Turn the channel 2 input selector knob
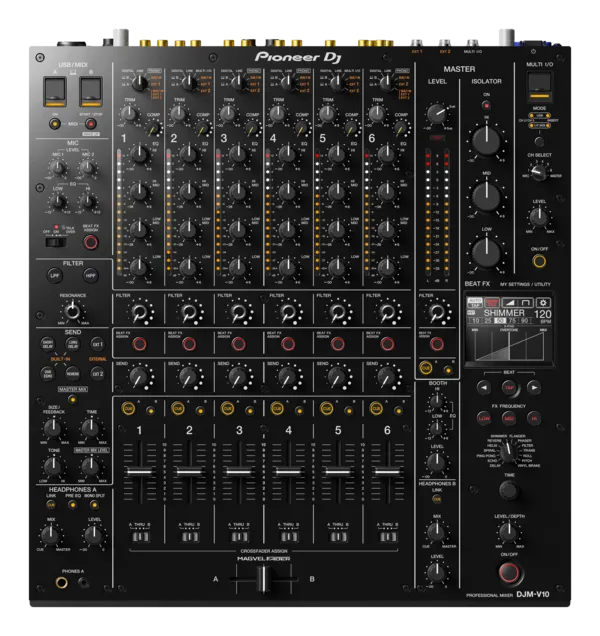Screen dimensions: 600x636 [x=189, y=83]
